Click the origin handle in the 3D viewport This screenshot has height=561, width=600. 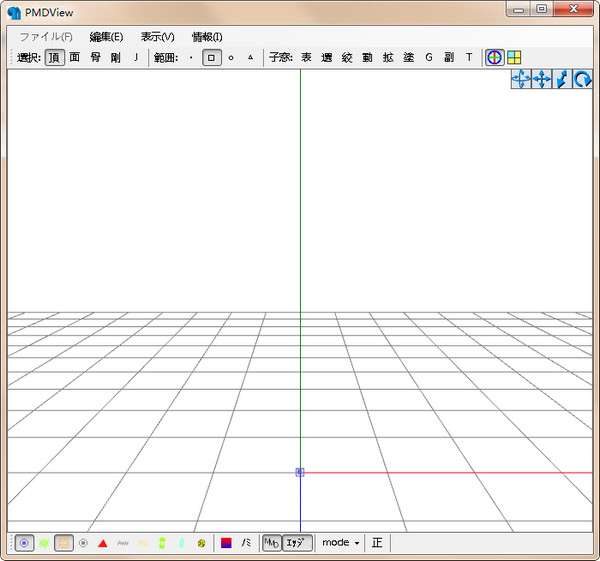pos(300,472)
